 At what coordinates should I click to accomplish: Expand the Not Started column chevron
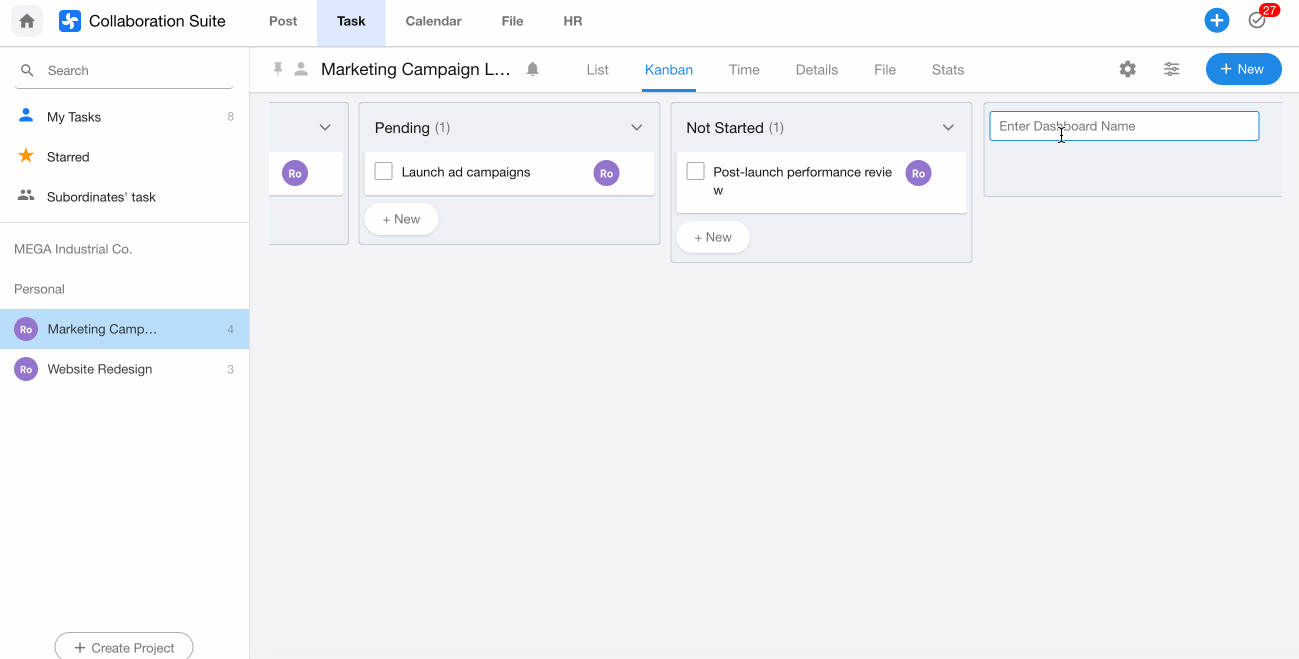949,128
